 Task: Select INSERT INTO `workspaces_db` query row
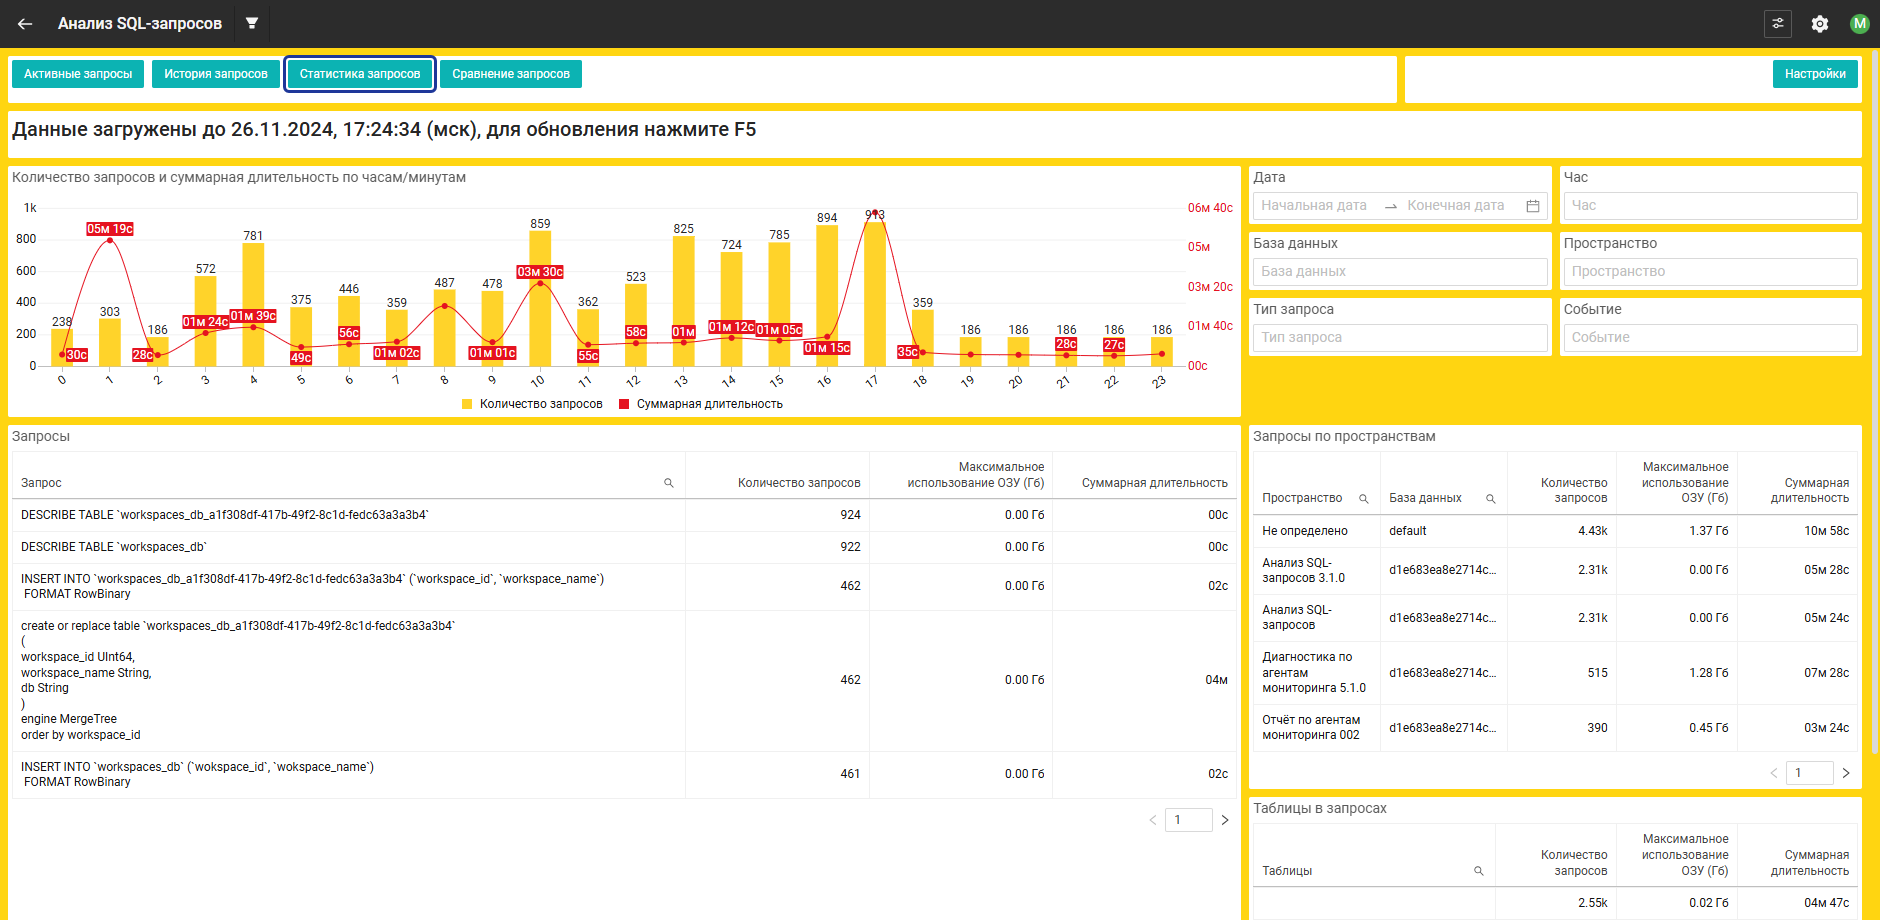(624, 775)
